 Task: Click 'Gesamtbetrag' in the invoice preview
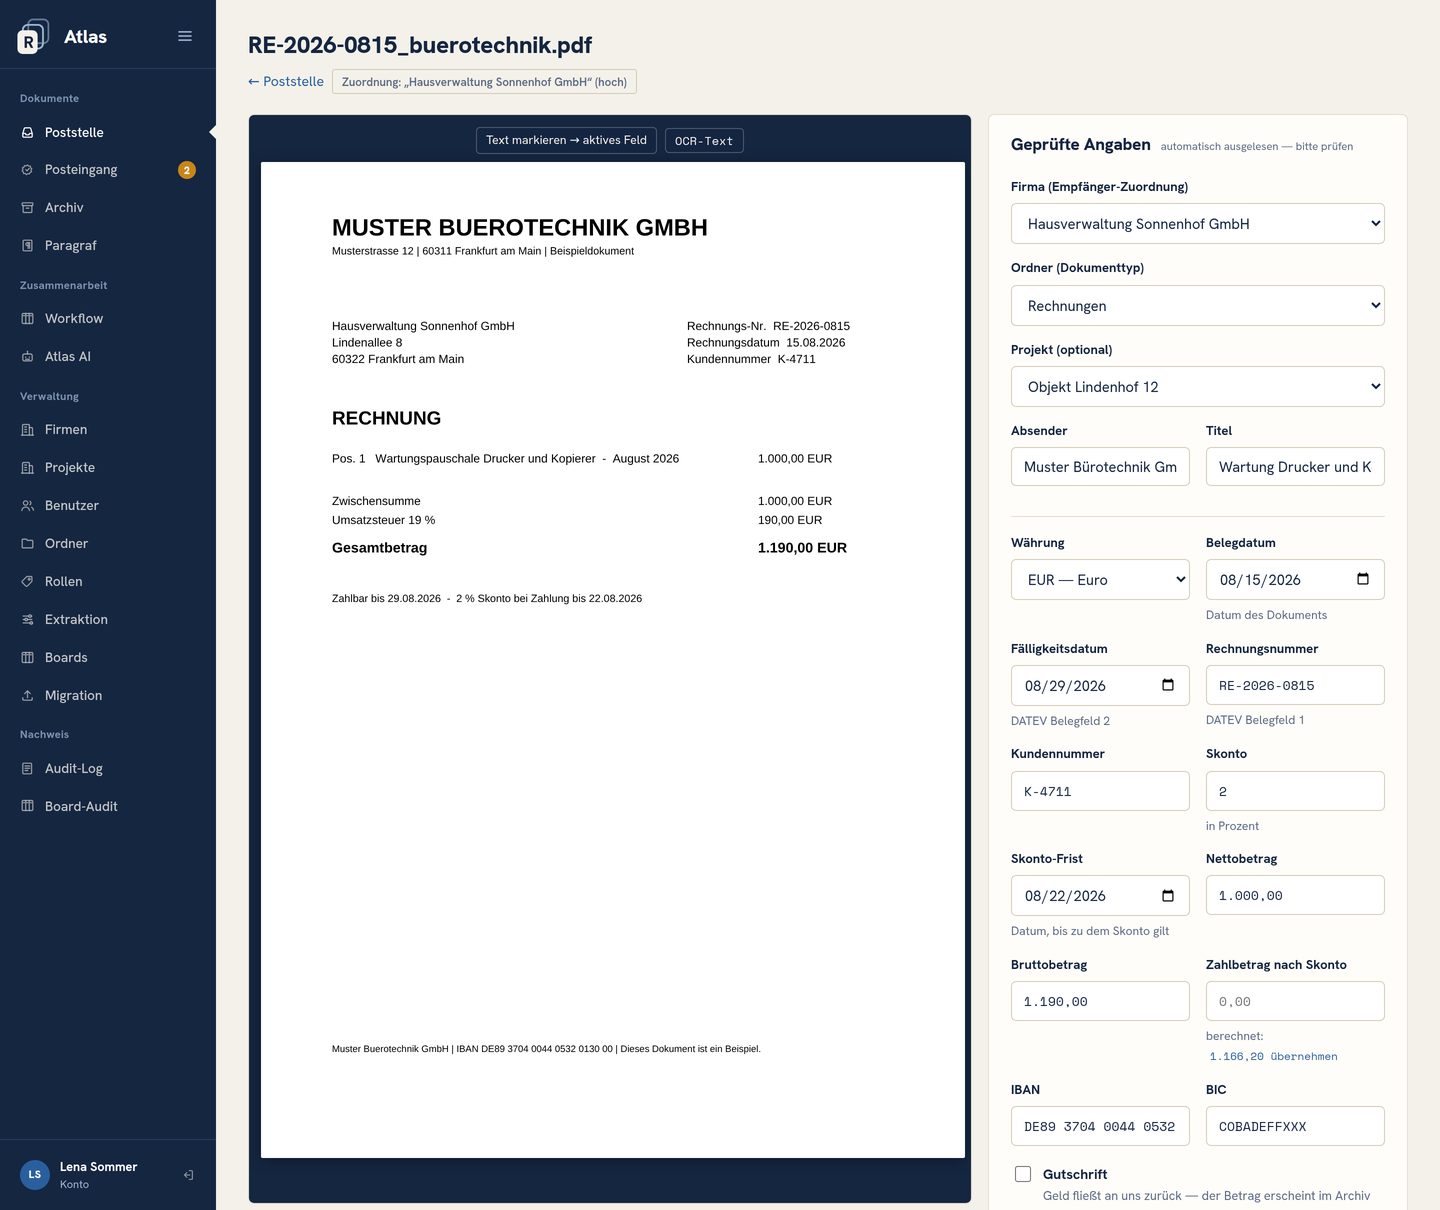click(x=379, y=548)
